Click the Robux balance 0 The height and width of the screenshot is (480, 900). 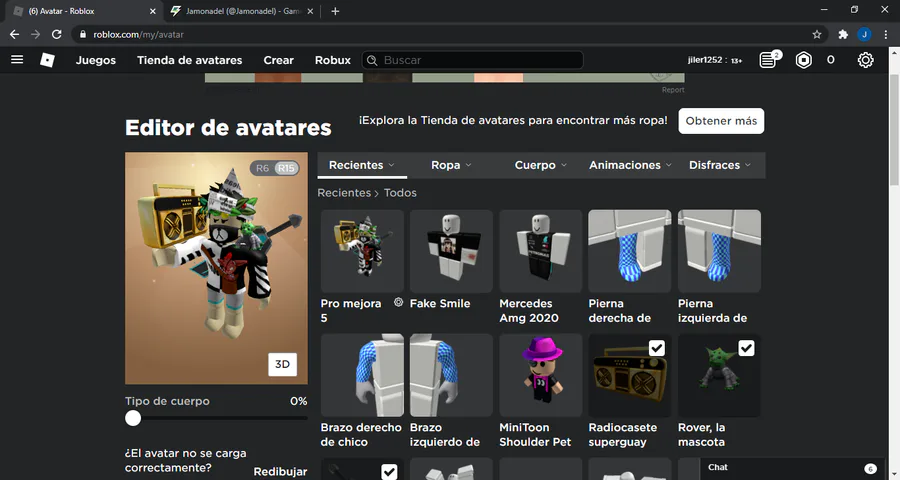pos(831,60)
